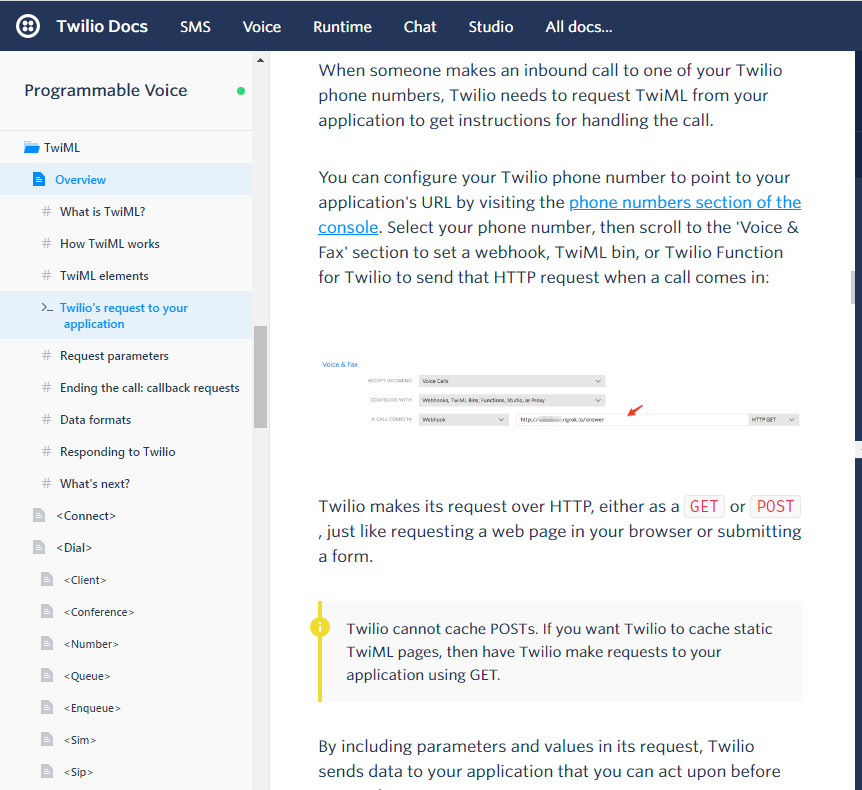Click the sidebar scrollbar thumb

(x=261, y=377)
